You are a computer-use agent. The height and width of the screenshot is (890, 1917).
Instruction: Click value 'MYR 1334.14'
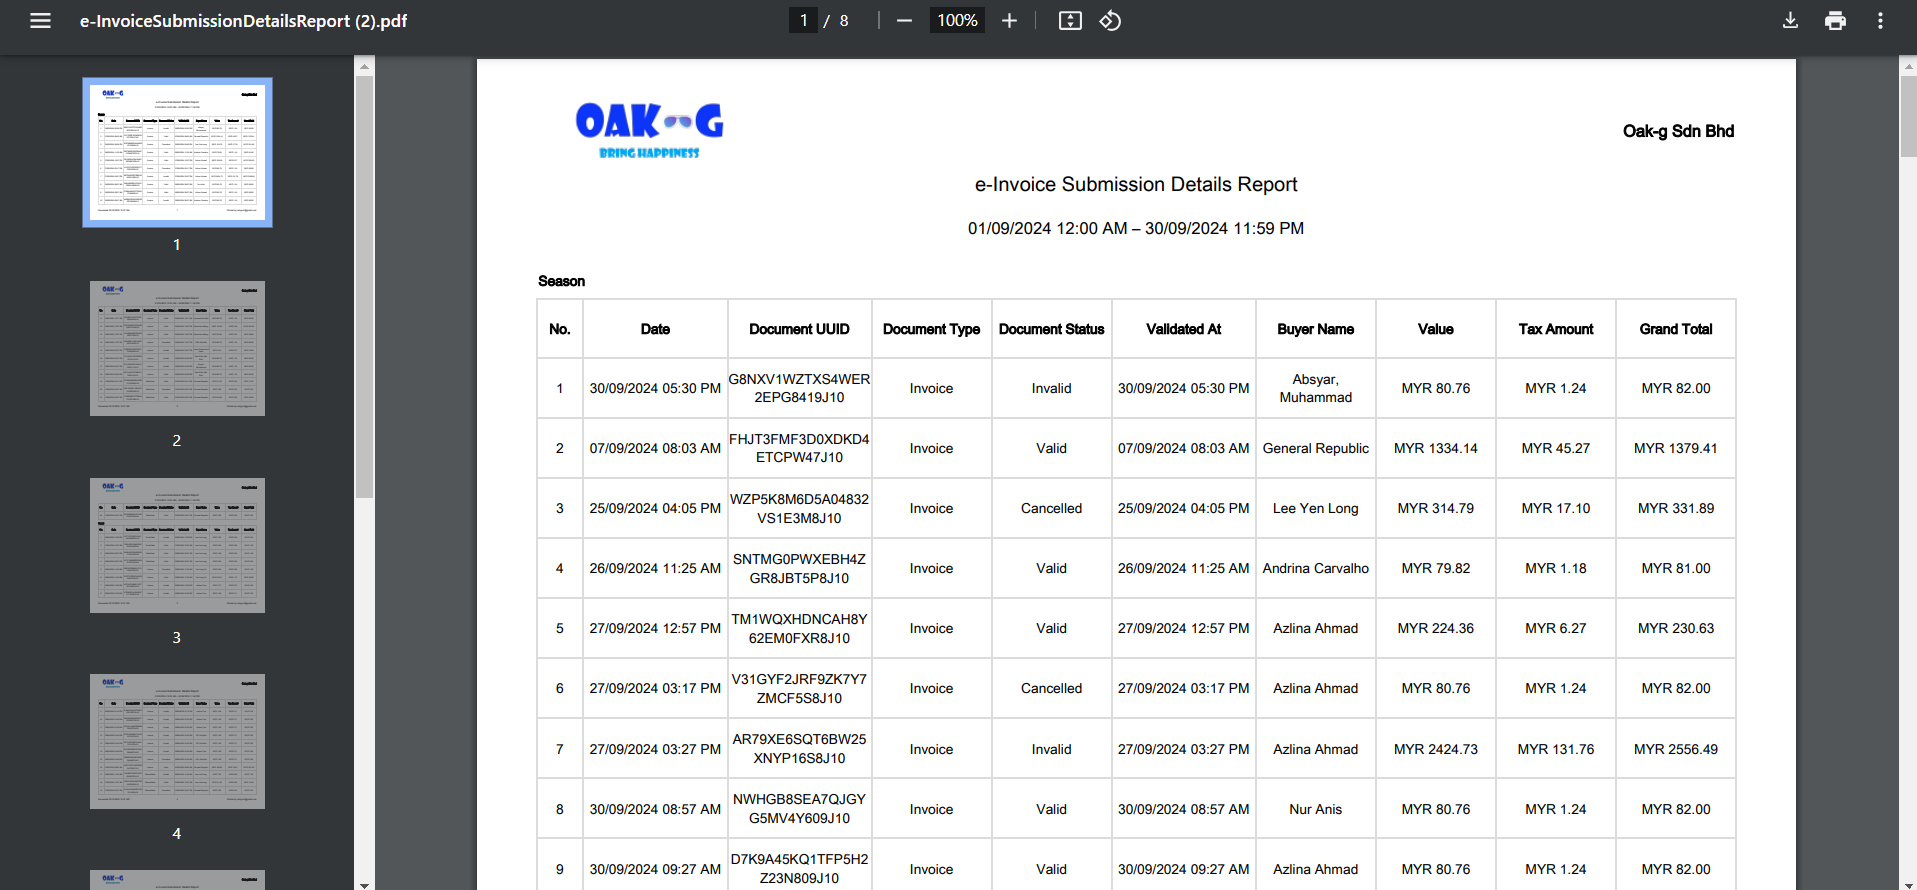click(x=1435, y=448)
